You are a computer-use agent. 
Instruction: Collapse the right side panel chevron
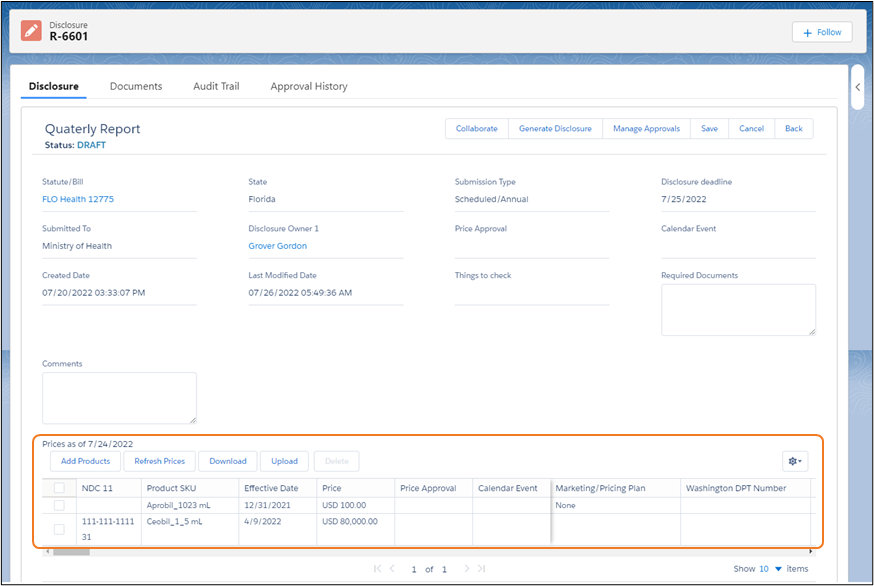click(x=858, y=87)
